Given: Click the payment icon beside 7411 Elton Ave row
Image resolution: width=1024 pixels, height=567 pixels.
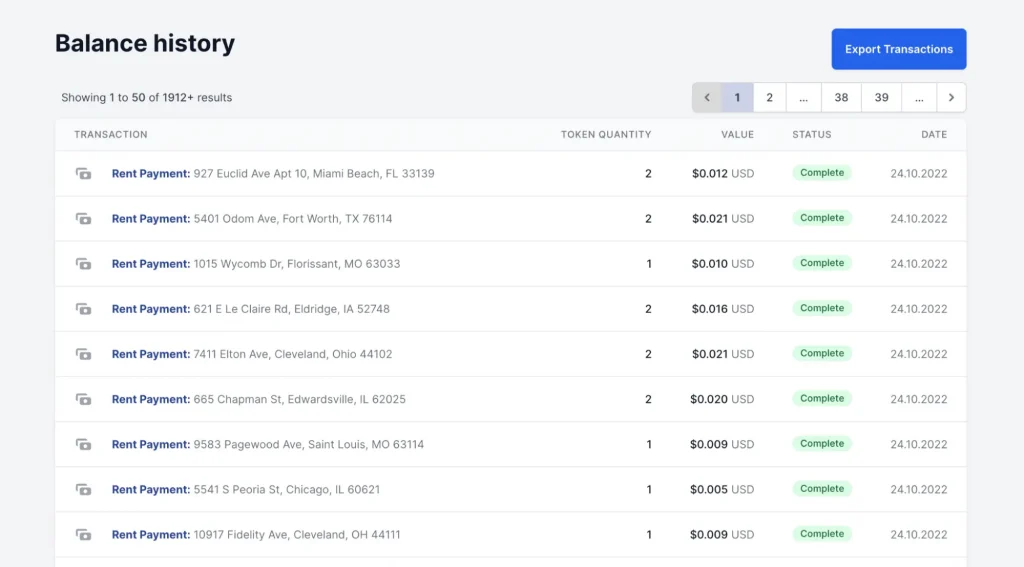Looking at the screenshot, I should [84, 354].
